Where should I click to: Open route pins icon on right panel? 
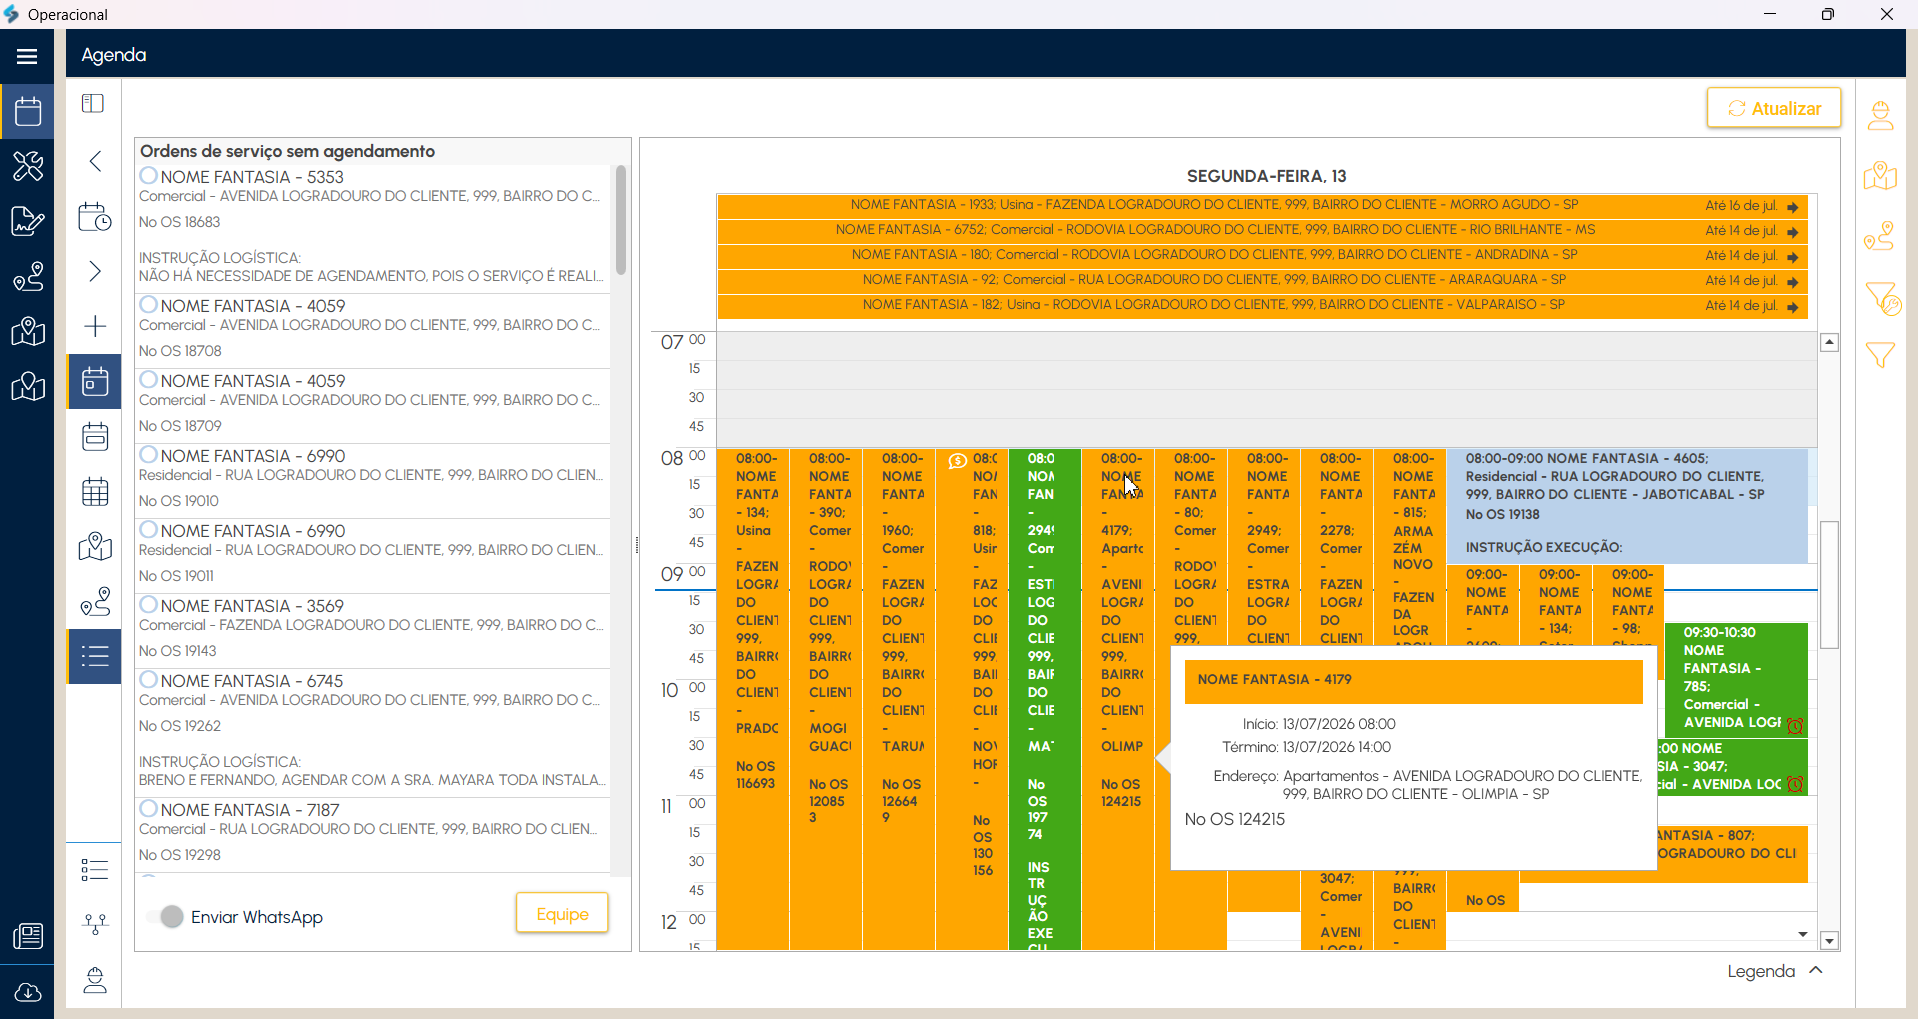tap(1881, 236)
